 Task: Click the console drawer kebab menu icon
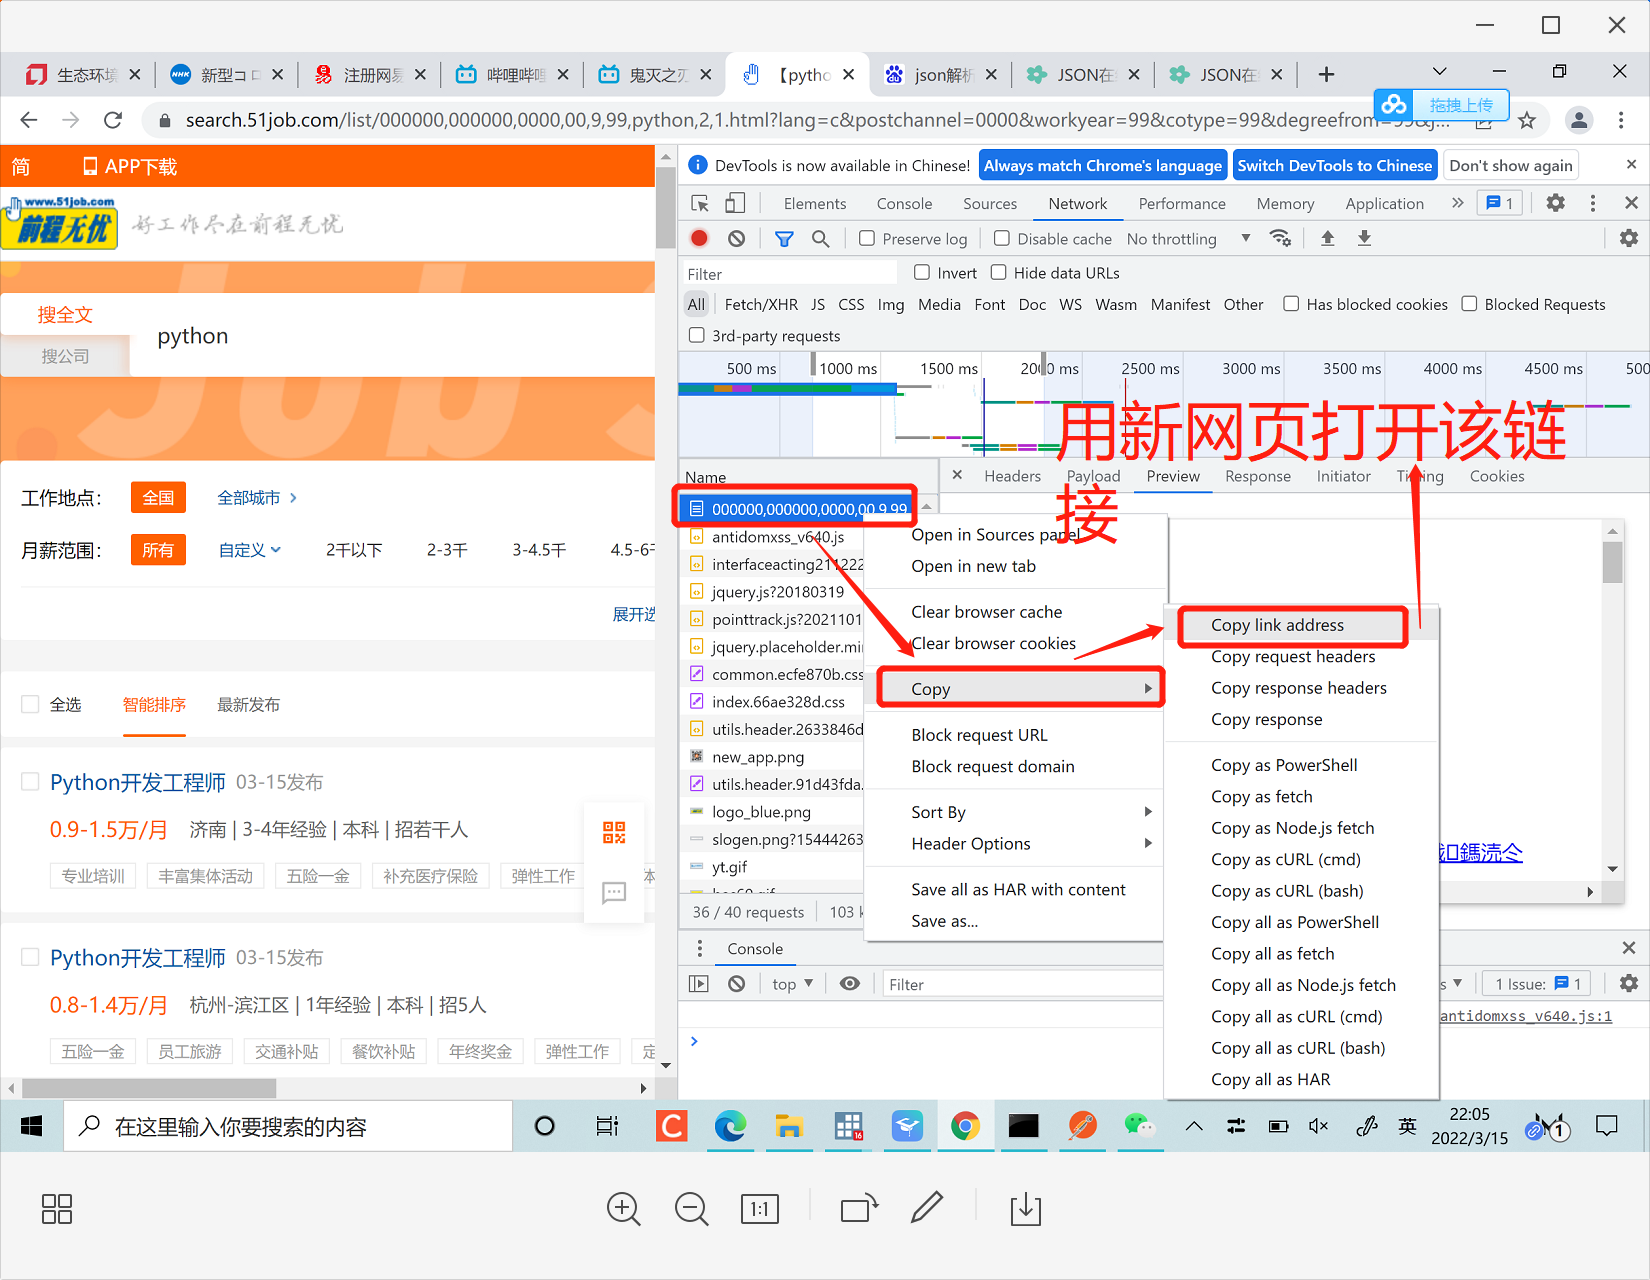click(x=700, y=948)
